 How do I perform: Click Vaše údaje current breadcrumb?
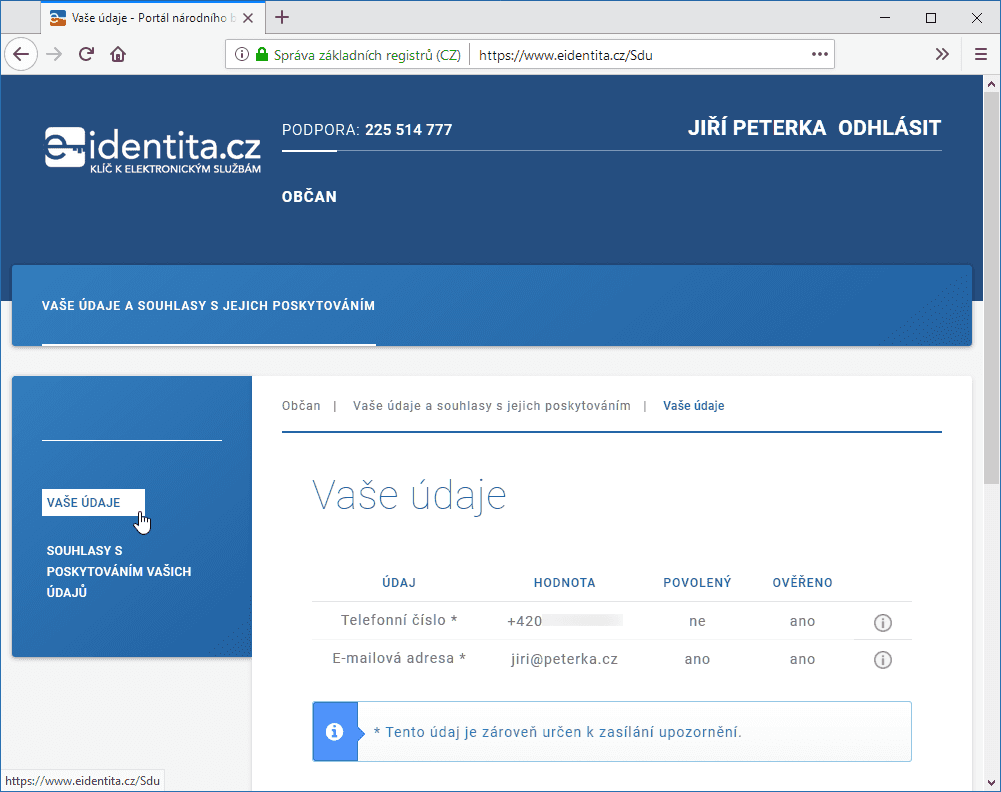[693, 406]
